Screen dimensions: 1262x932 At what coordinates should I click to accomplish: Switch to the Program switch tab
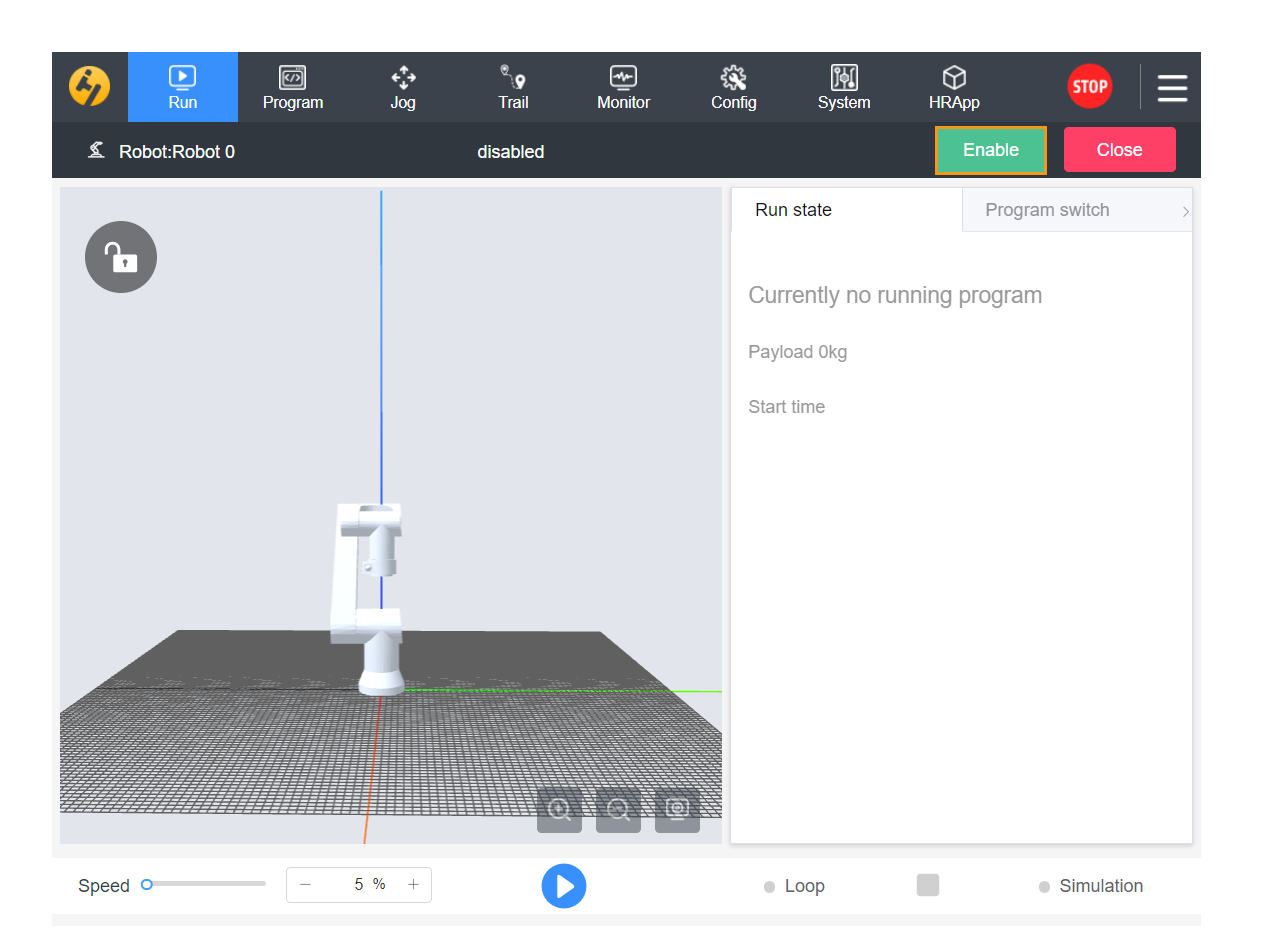click(x=1047, y=210)
